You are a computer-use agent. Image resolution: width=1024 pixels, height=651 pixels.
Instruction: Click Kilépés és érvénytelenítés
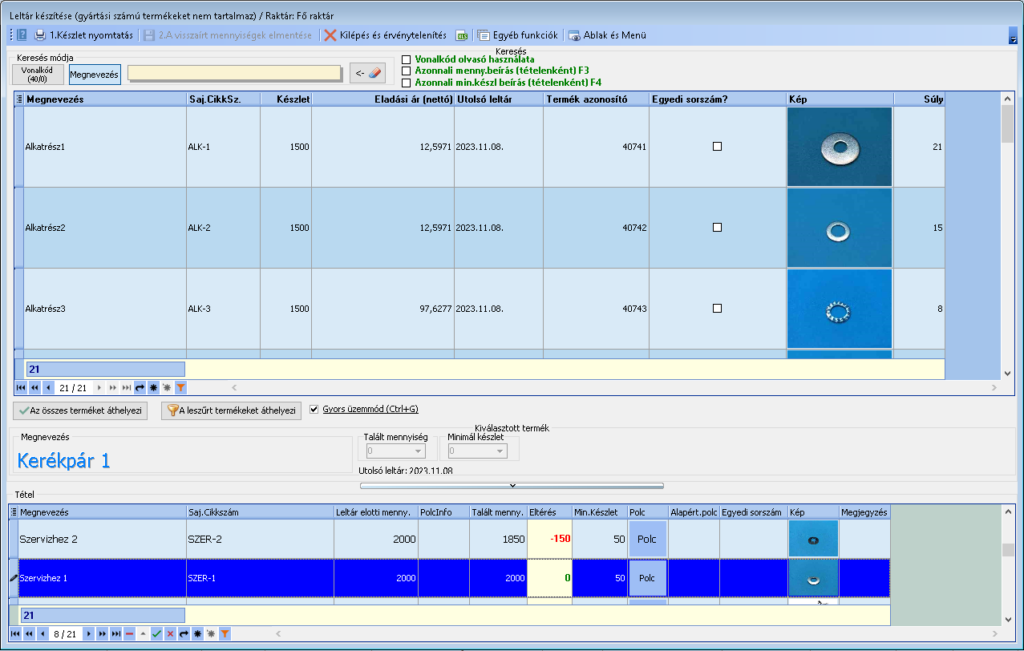[x=385, y=35]
